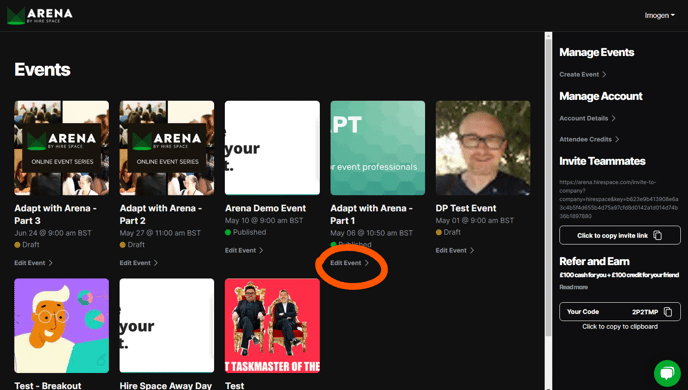Click the Hire Space Away Day title
688x390 pixels.
click(165, 386)
